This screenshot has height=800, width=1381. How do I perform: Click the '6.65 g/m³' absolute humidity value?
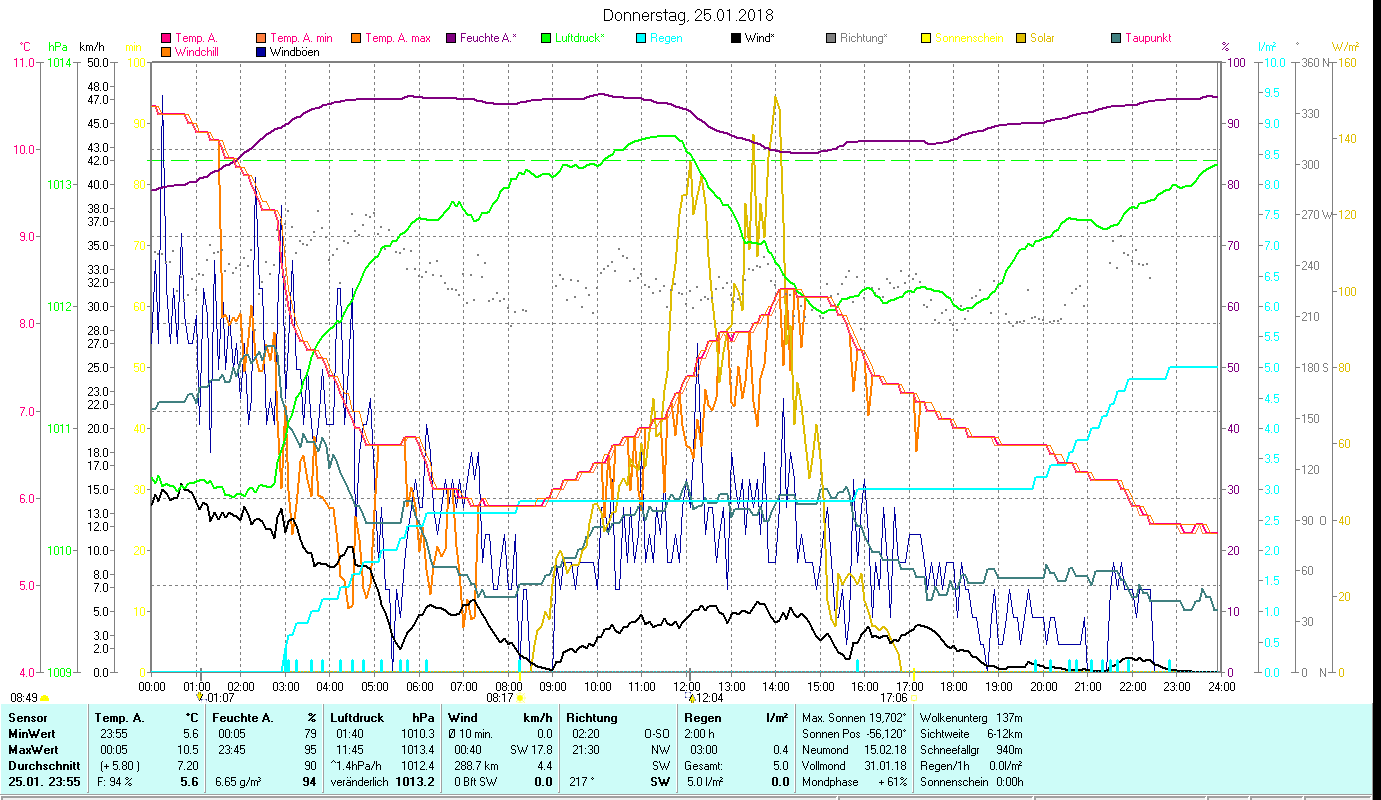[239, 782]
